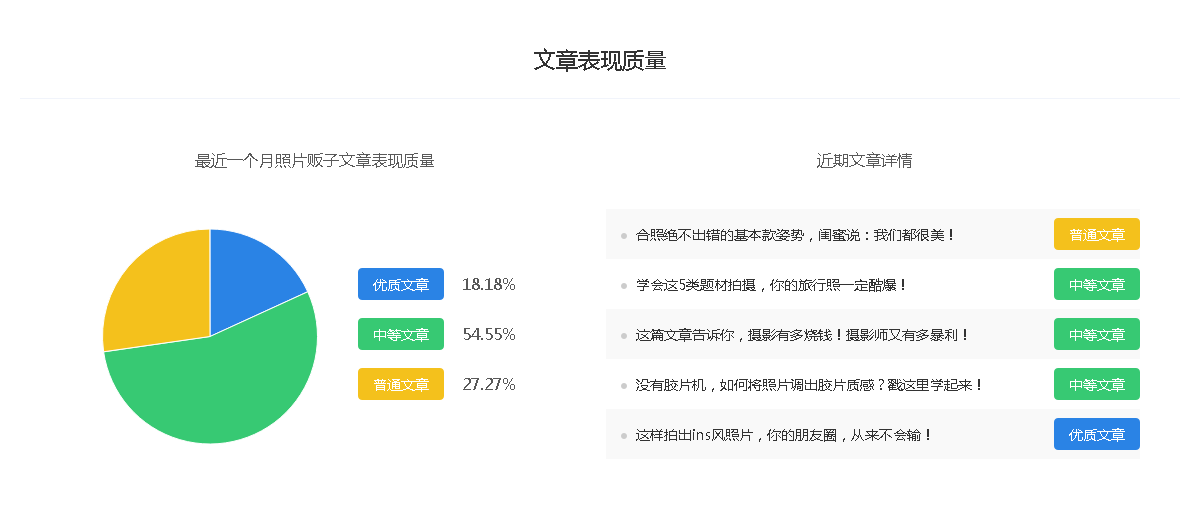This screenshot has height=529, width=1200.
Task: Click the yellow 普通文章 legend button
Action: 400,385
